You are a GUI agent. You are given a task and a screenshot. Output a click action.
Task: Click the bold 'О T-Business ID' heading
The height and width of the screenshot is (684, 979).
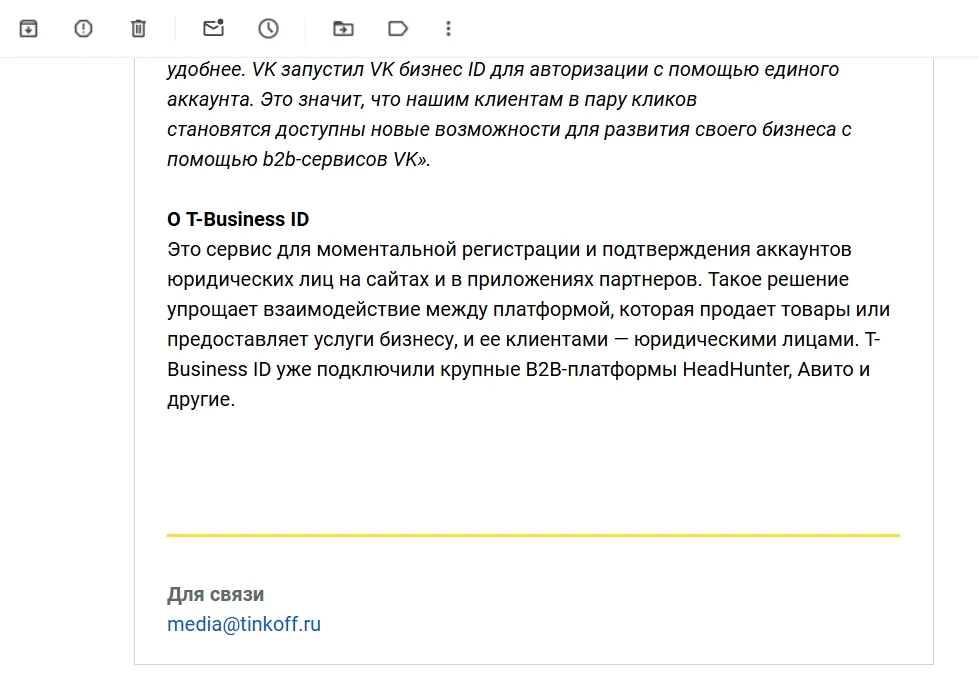point(238,220)
